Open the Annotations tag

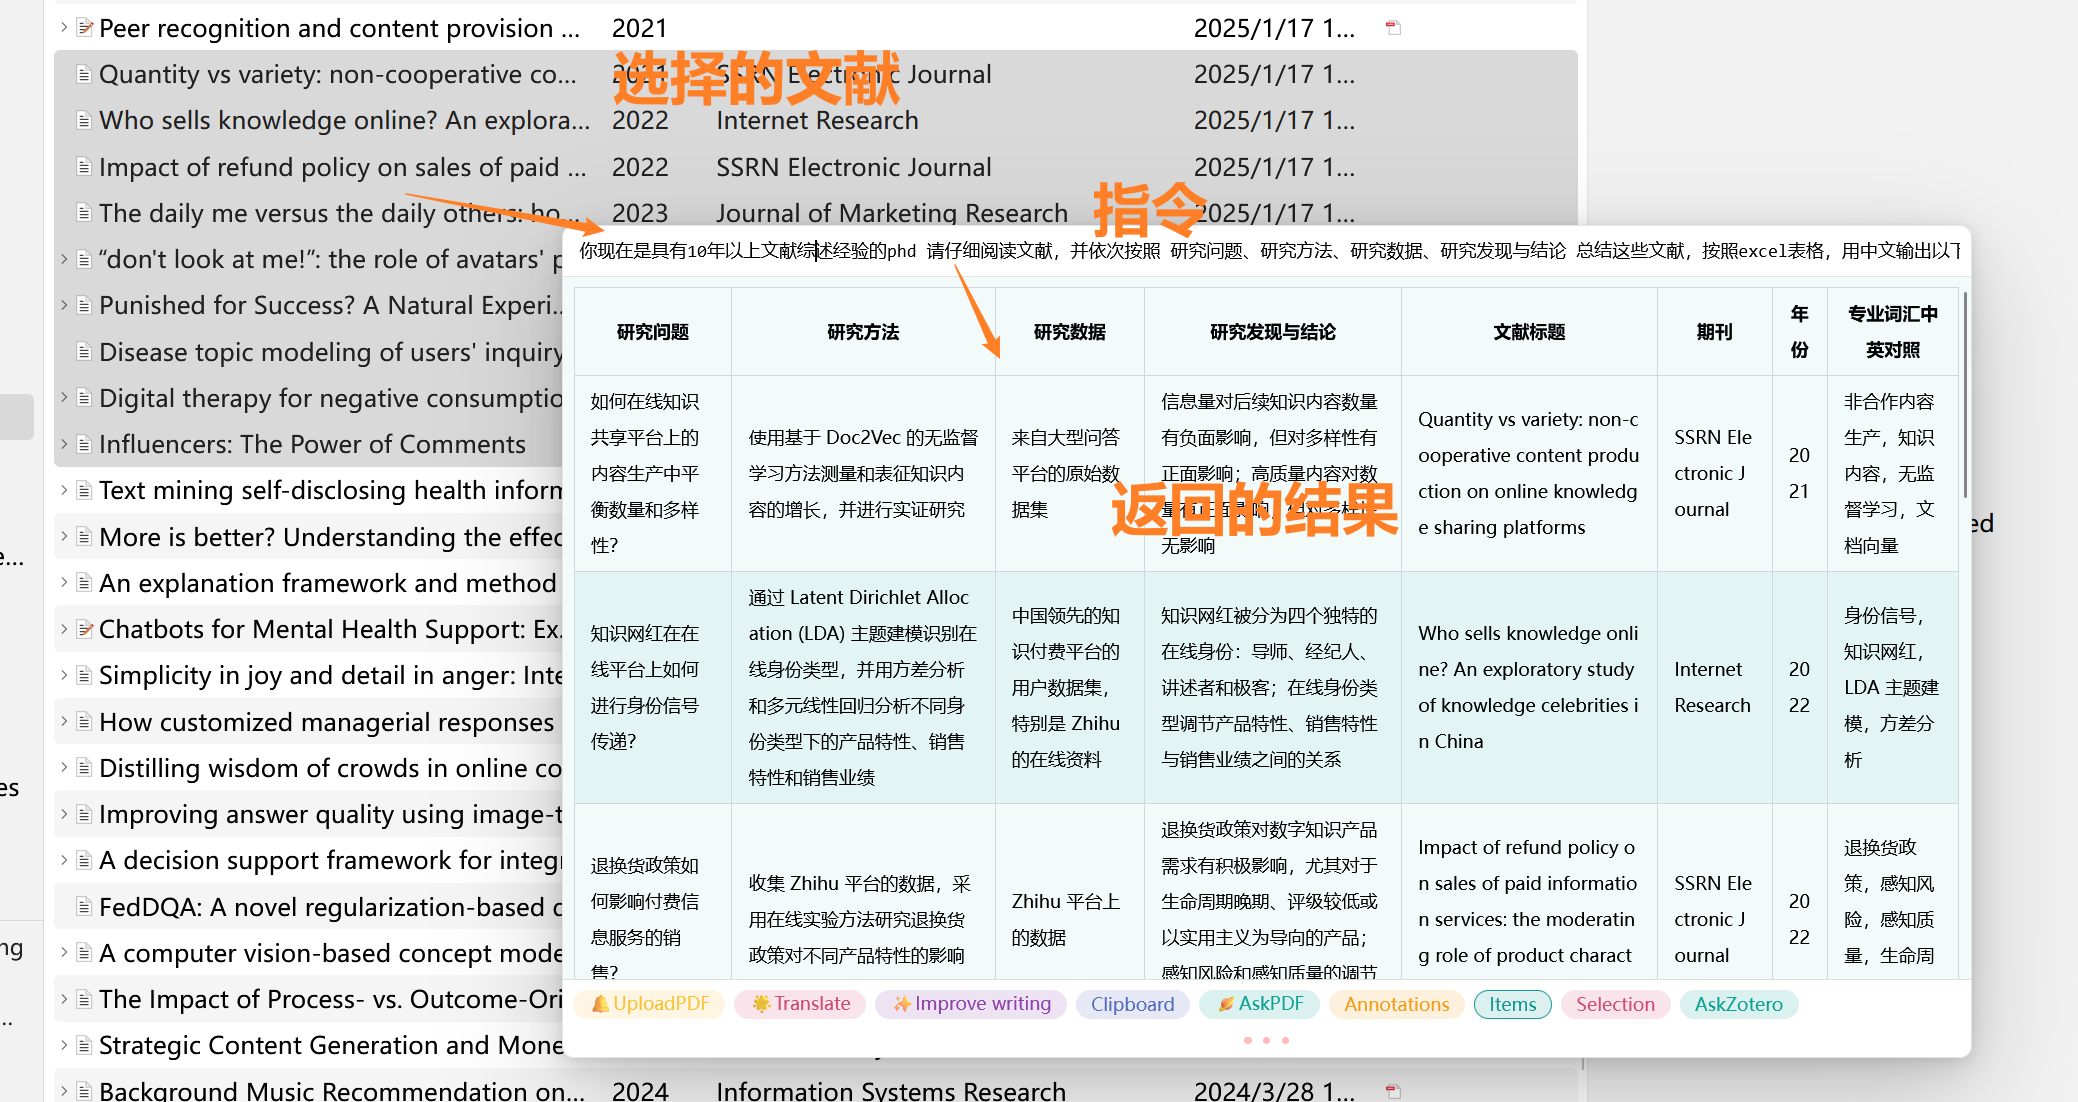pos(1396,1004)
